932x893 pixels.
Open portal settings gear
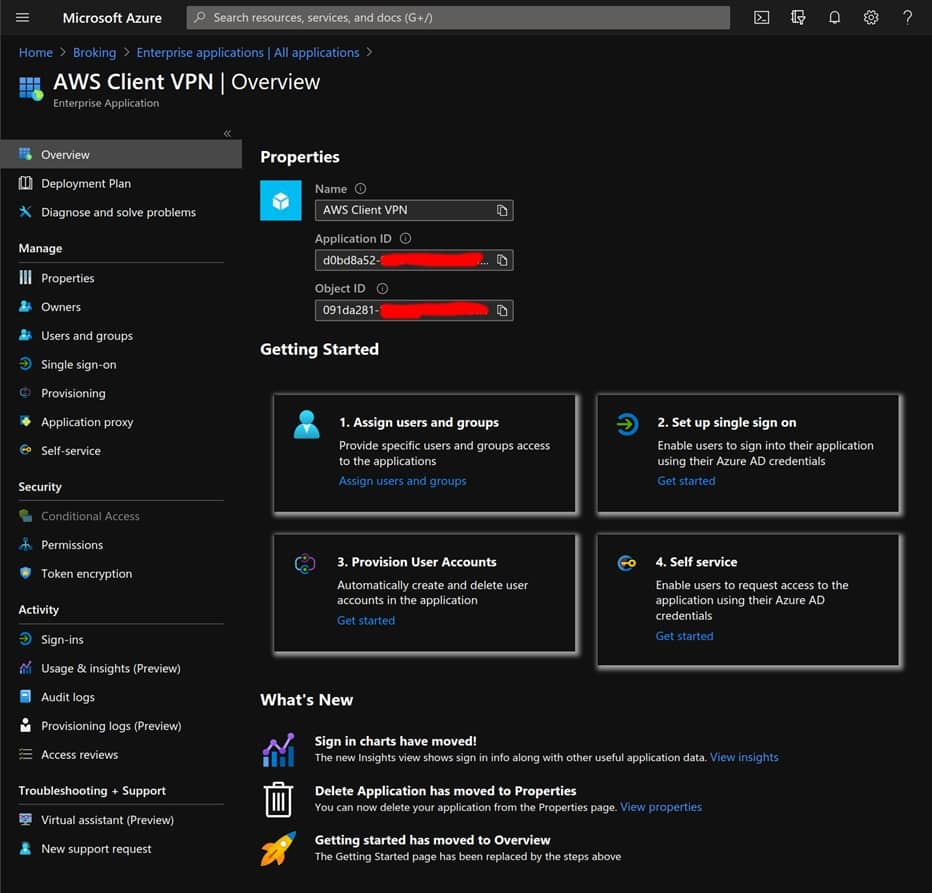871,17
